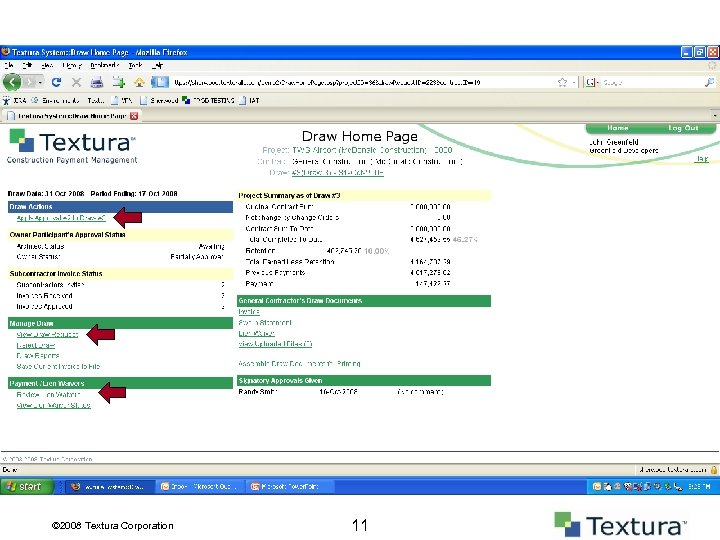Switch to the Microsoft Outlook taskbar button

point(199,487)
